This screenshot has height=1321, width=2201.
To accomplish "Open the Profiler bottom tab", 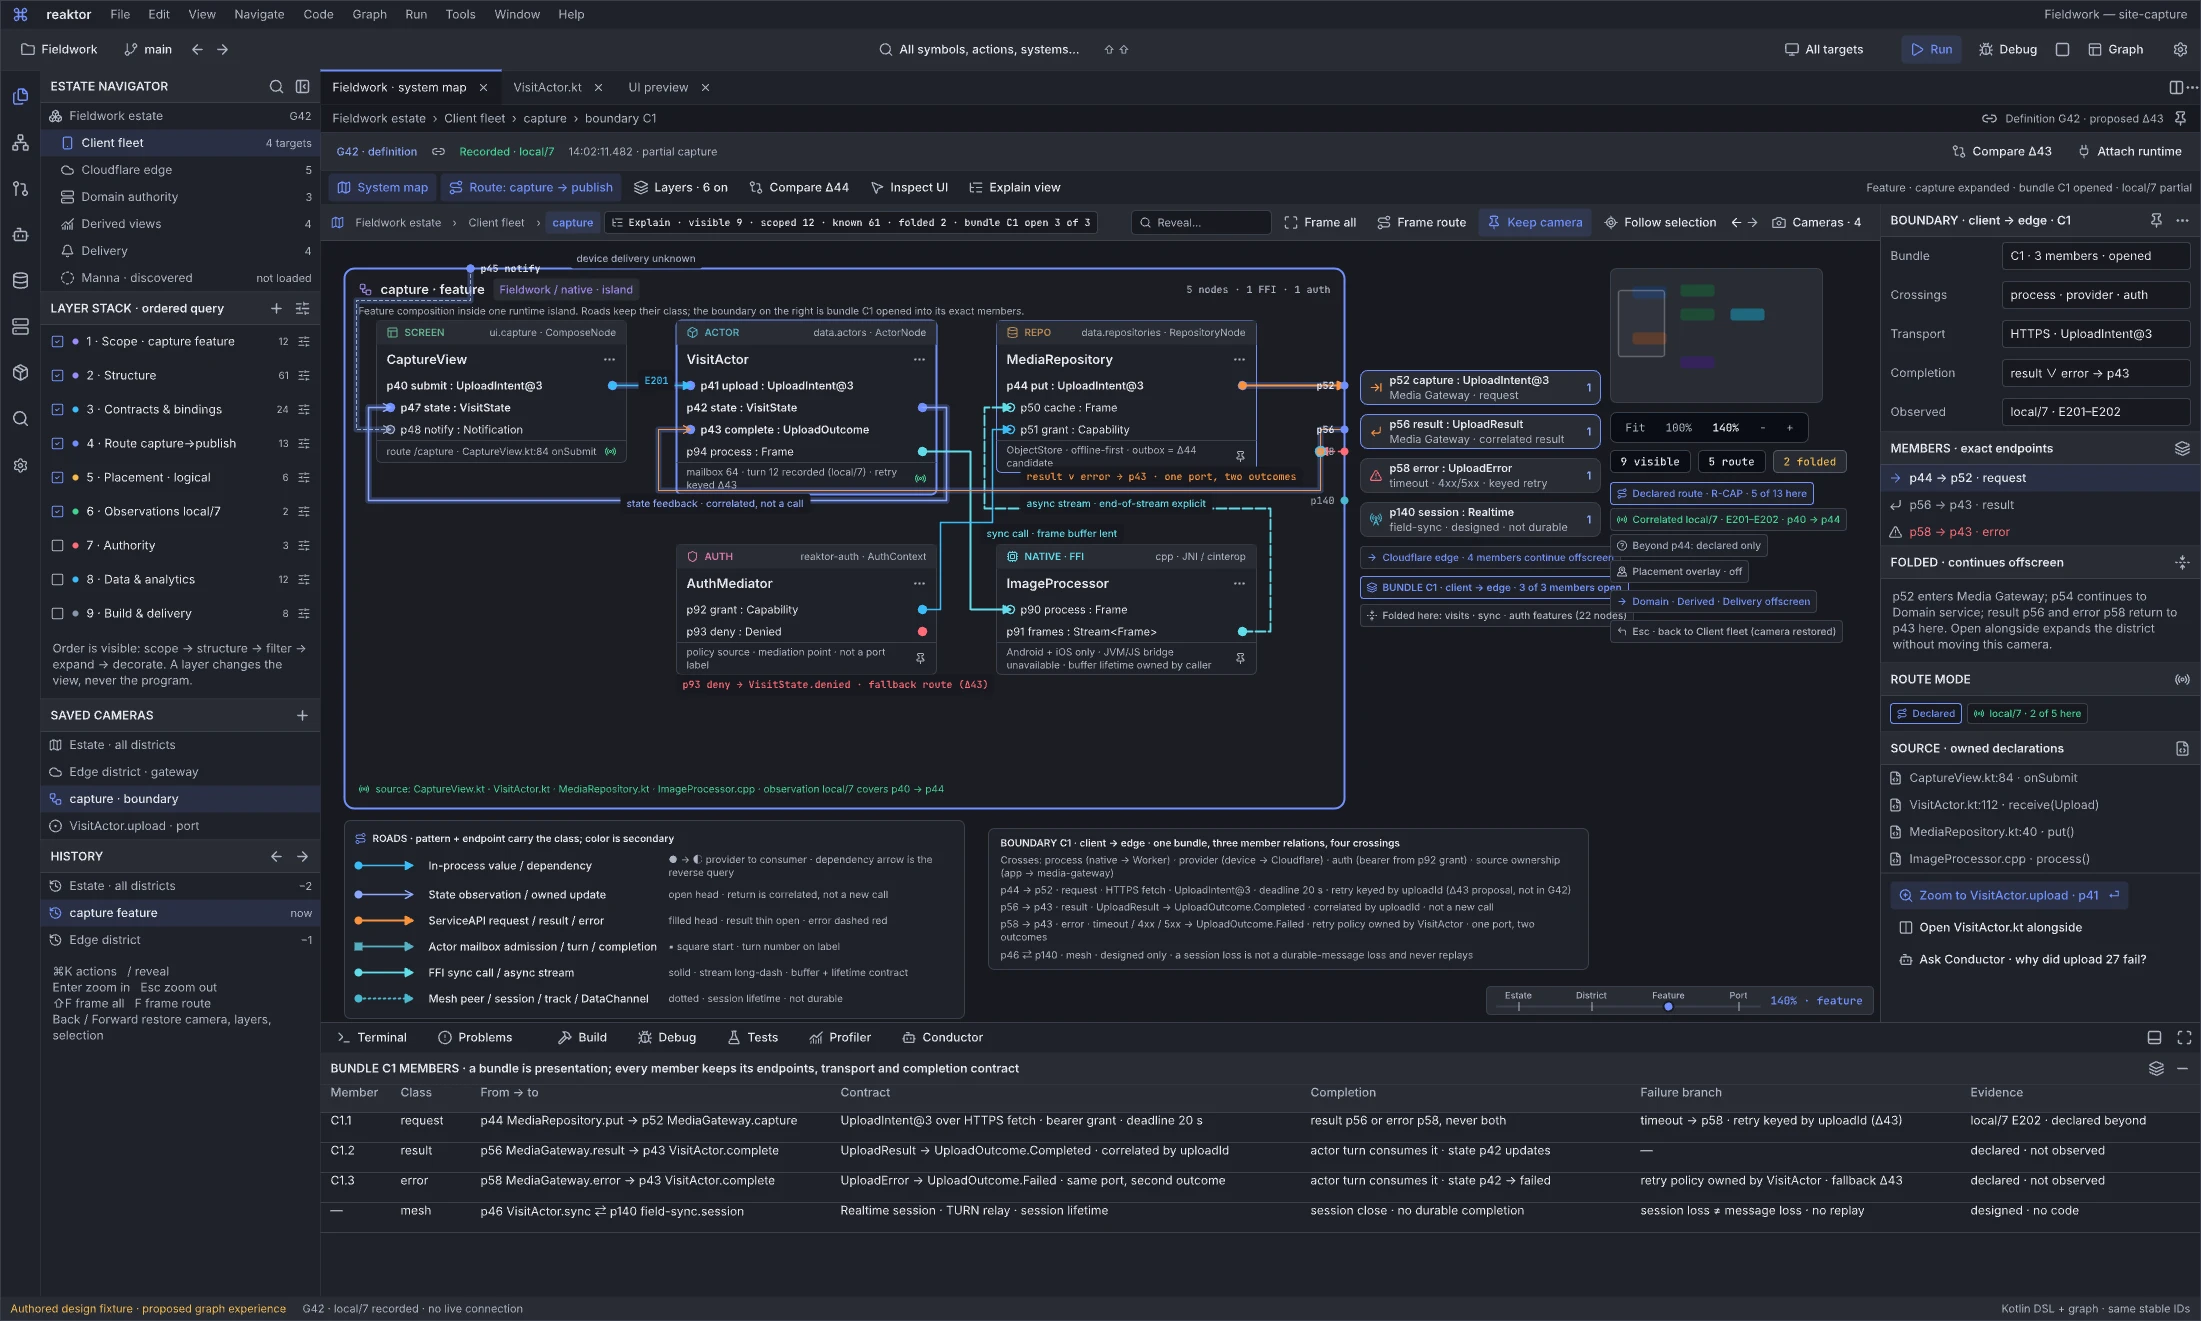I will 840,1037.
